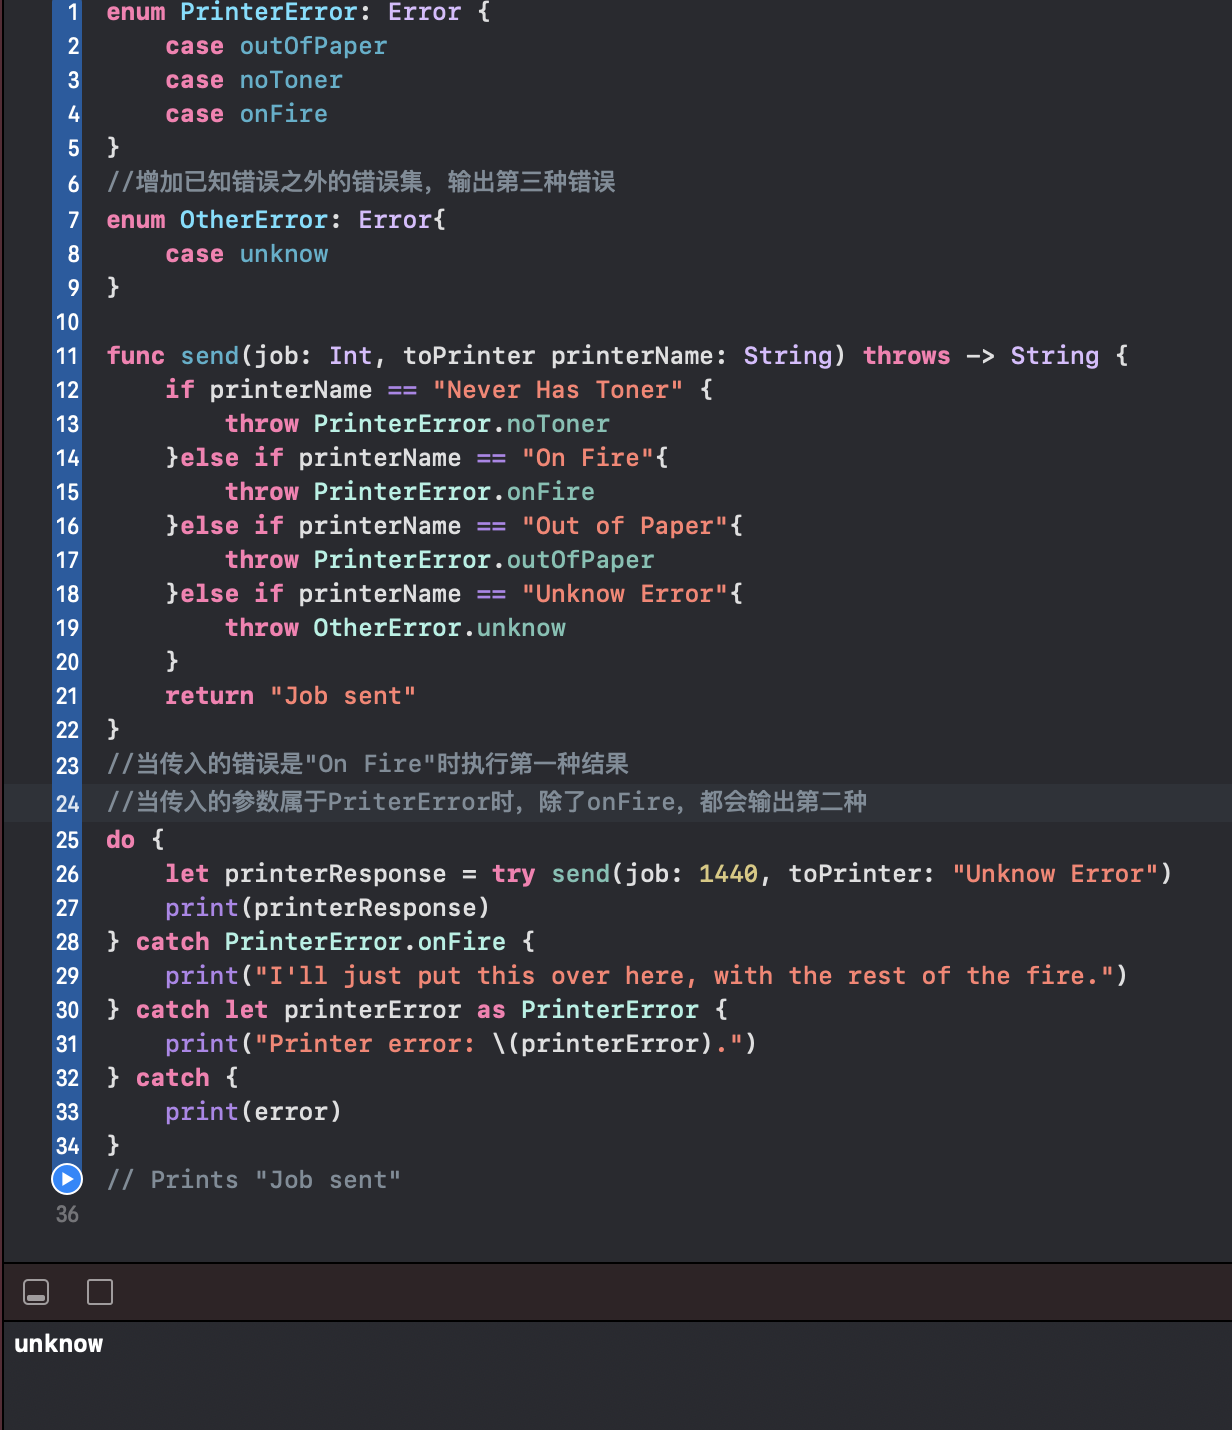Click line number 11 in the gutter

(67, 356)
